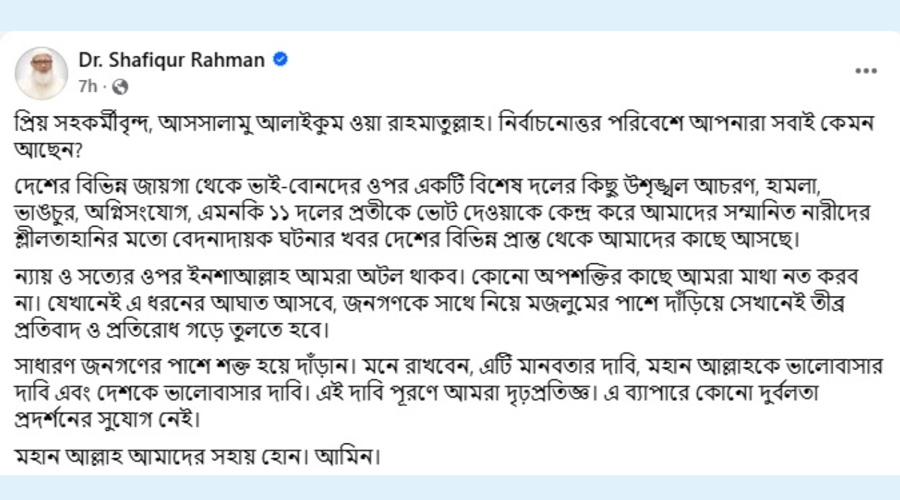
Task: Open the three-dot post options menu
Action: point(865,72)
